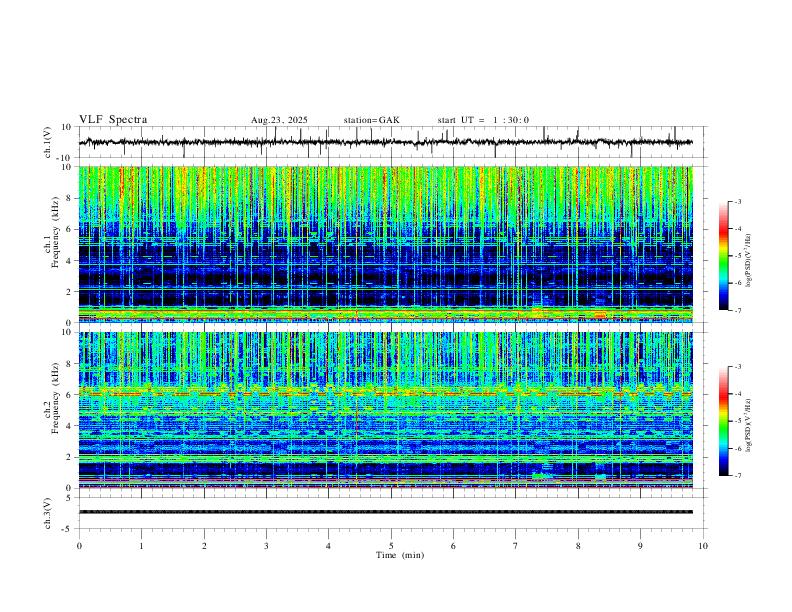Click the "4" label on Time axis
The width and height of the screenshot is (792, 612).
[x=328, y=546]
